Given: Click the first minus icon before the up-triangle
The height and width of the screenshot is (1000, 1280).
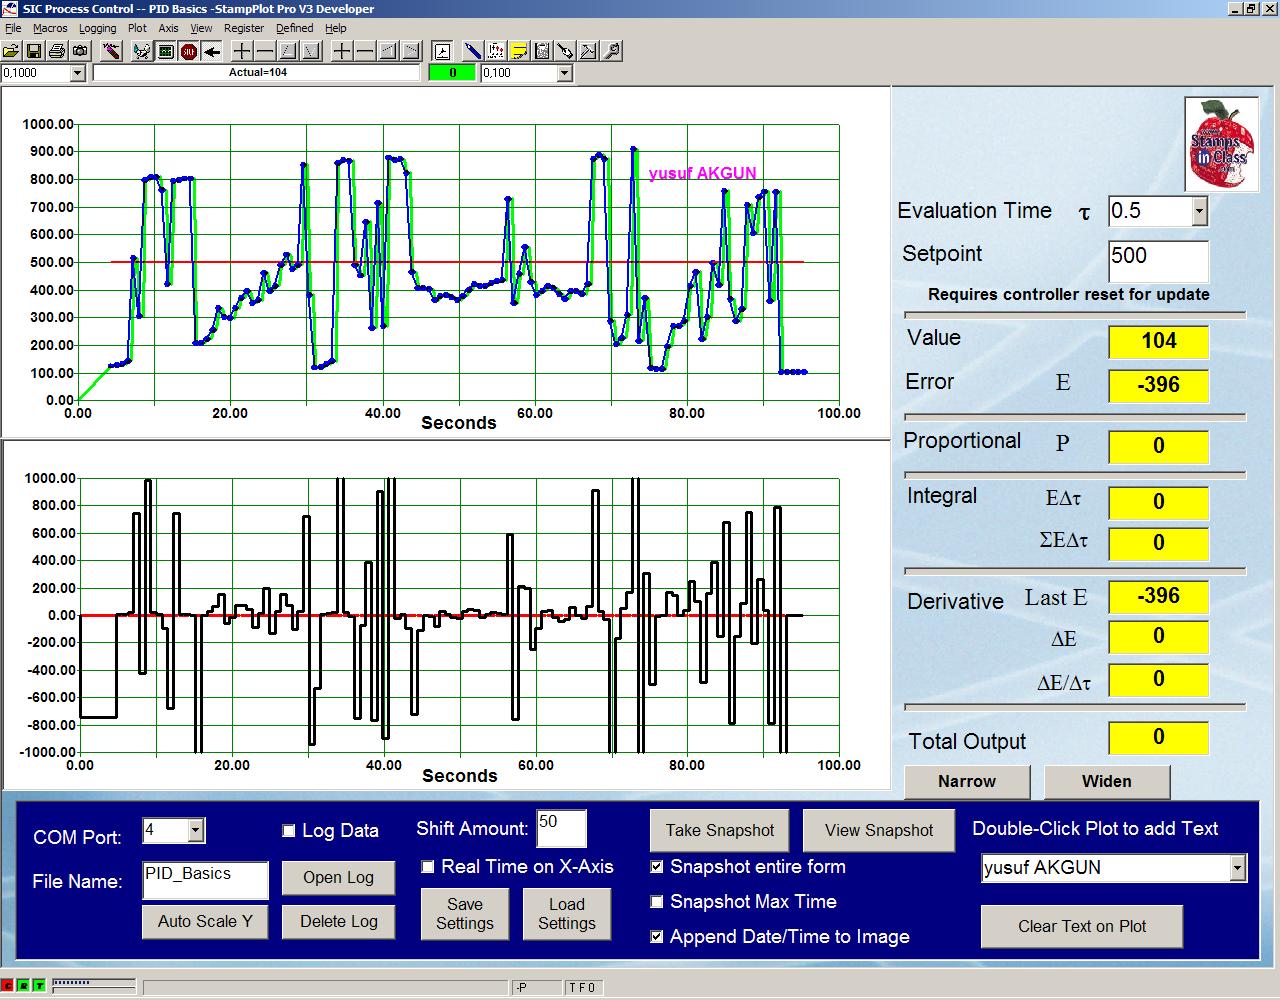Looking at the screenshot, I should coord(265,50).
